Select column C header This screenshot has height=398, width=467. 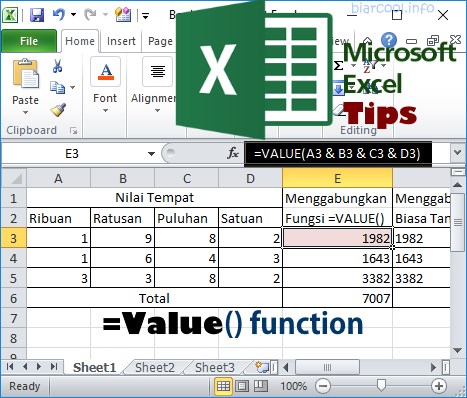186,179
